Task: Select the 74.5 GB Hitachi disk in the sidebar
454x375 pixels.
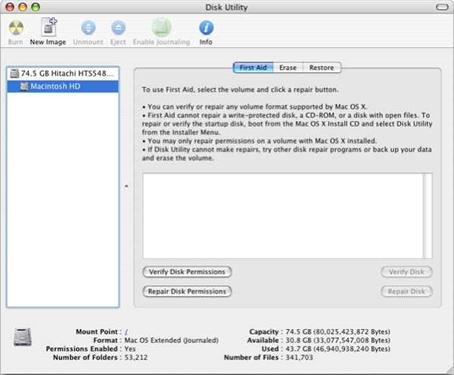Action: (x=63, y=73)
